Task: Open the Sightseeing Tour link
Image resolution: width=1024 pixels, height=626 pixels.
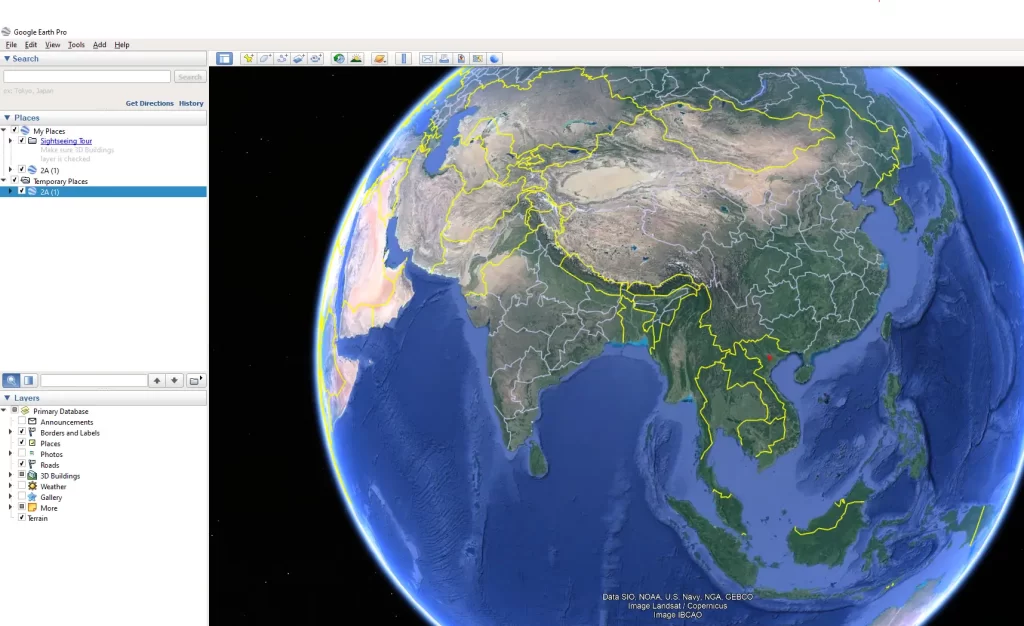Action: click(x=66, y=141)
